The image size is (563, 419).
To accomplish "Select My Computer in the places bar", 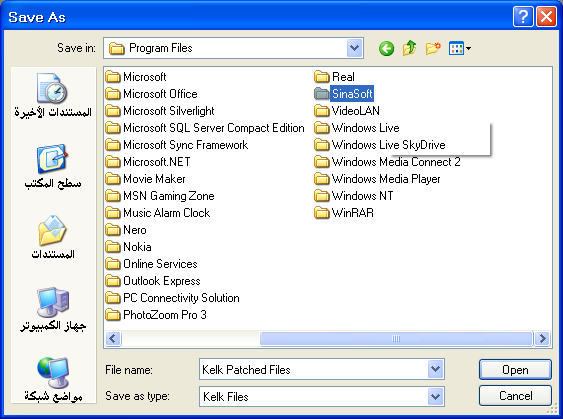I will point(53,309).
